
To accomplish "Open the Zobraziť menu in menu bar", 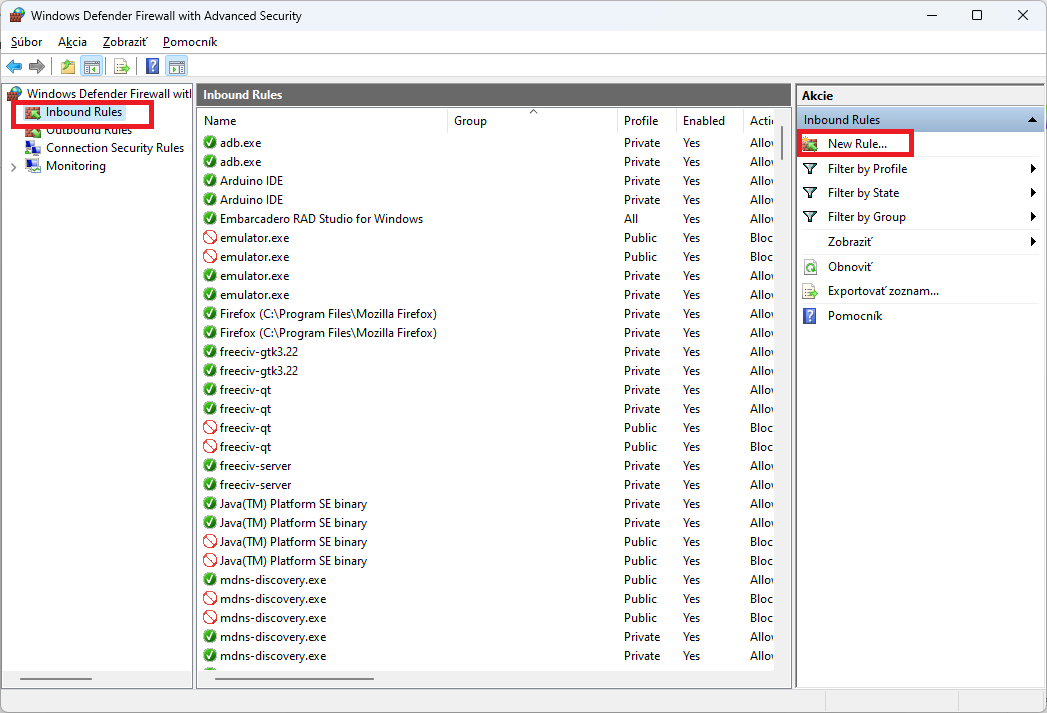I will (x=125, y=42).
